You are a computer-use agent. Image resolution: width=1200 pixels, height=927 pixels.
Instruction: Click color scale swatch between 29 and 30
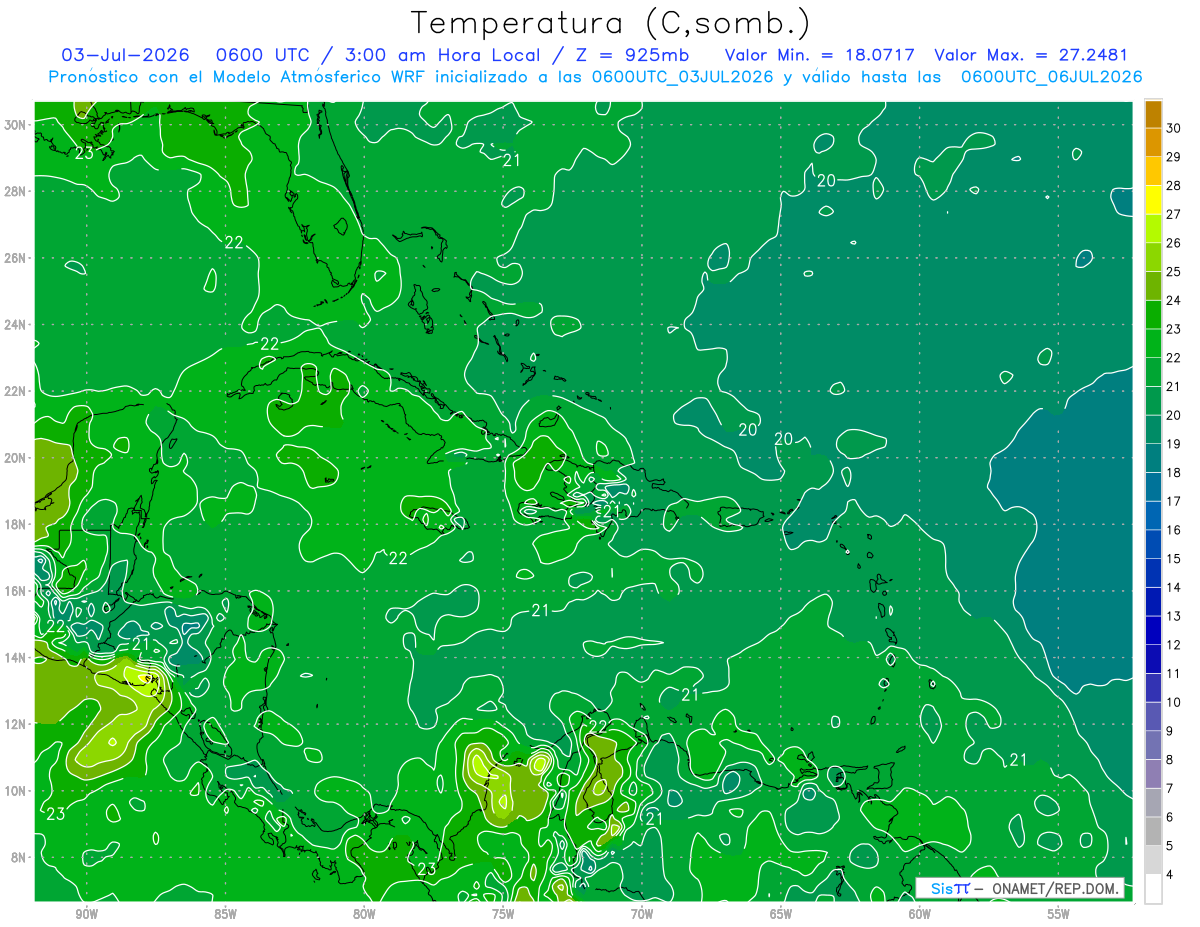(x=1153, y=142)
